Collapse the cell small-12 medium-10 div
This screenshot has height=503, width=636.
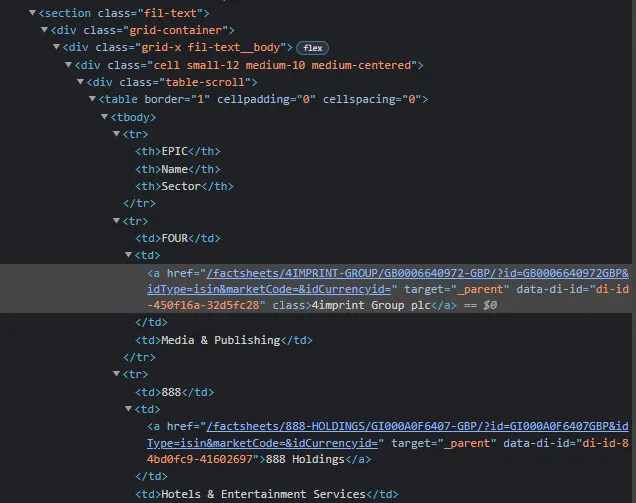(x=69, y=64)
